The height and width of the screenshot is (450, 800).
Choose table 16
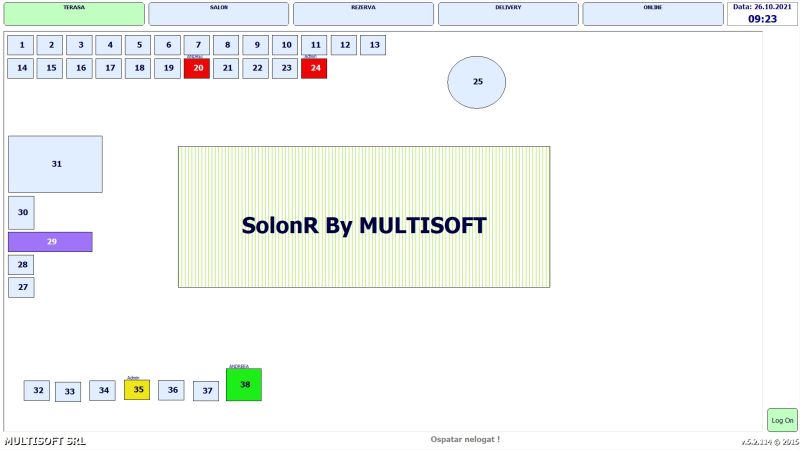tap(80, 68)
